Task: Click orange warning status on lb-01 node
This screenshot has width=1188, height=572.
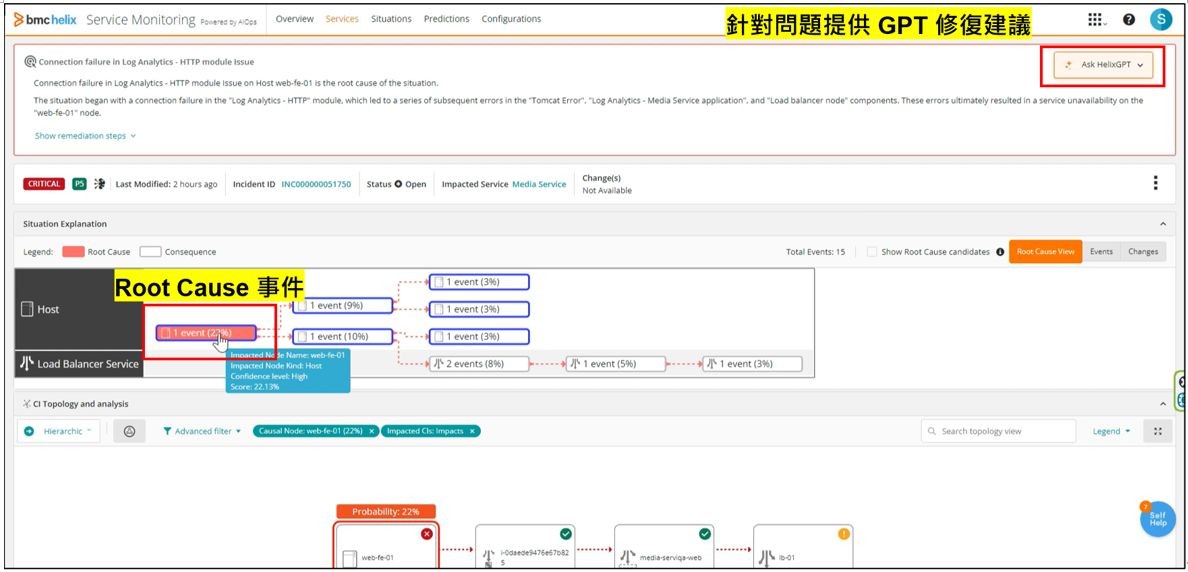Action: [843, 534]
